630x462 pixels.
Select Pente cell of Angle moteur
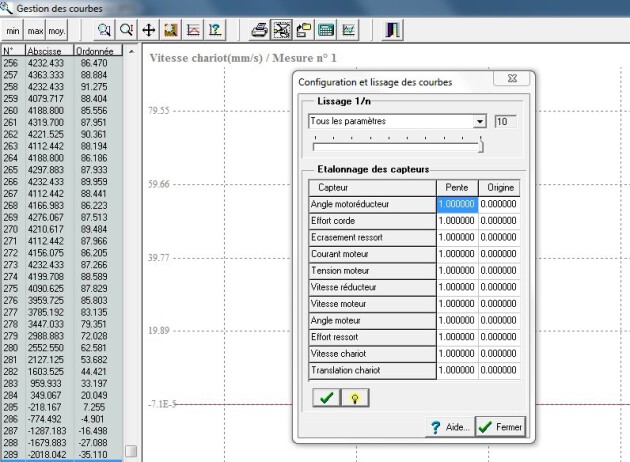(457, 320)
